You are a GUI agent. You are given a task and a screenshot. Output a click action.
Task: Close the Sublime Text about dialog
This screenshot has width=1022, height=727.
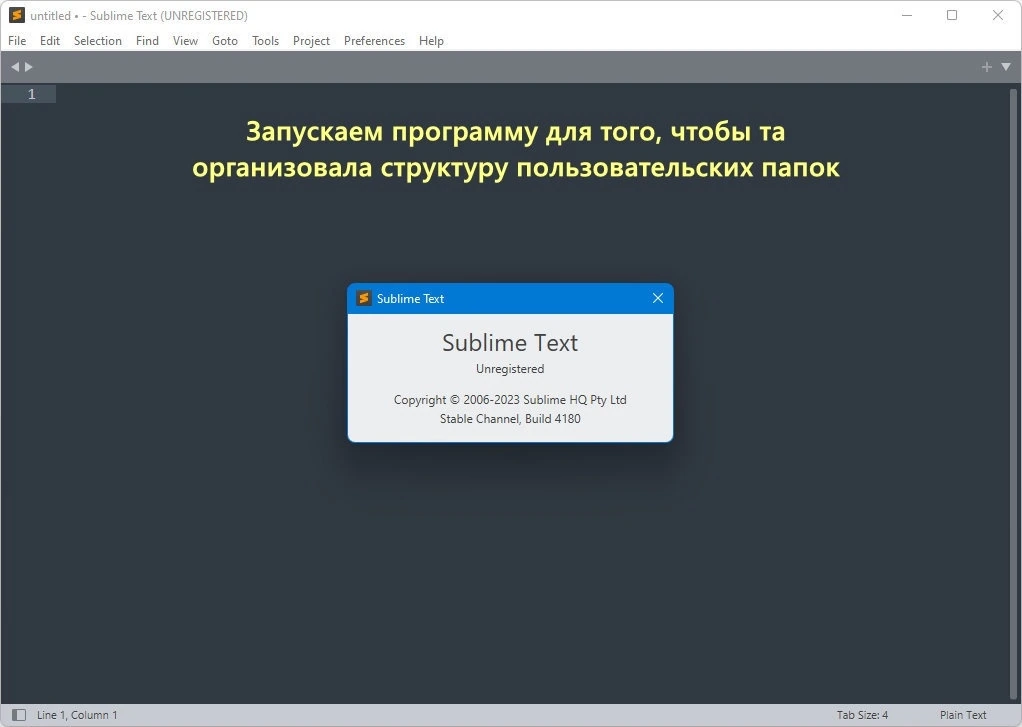click(658, 298)
